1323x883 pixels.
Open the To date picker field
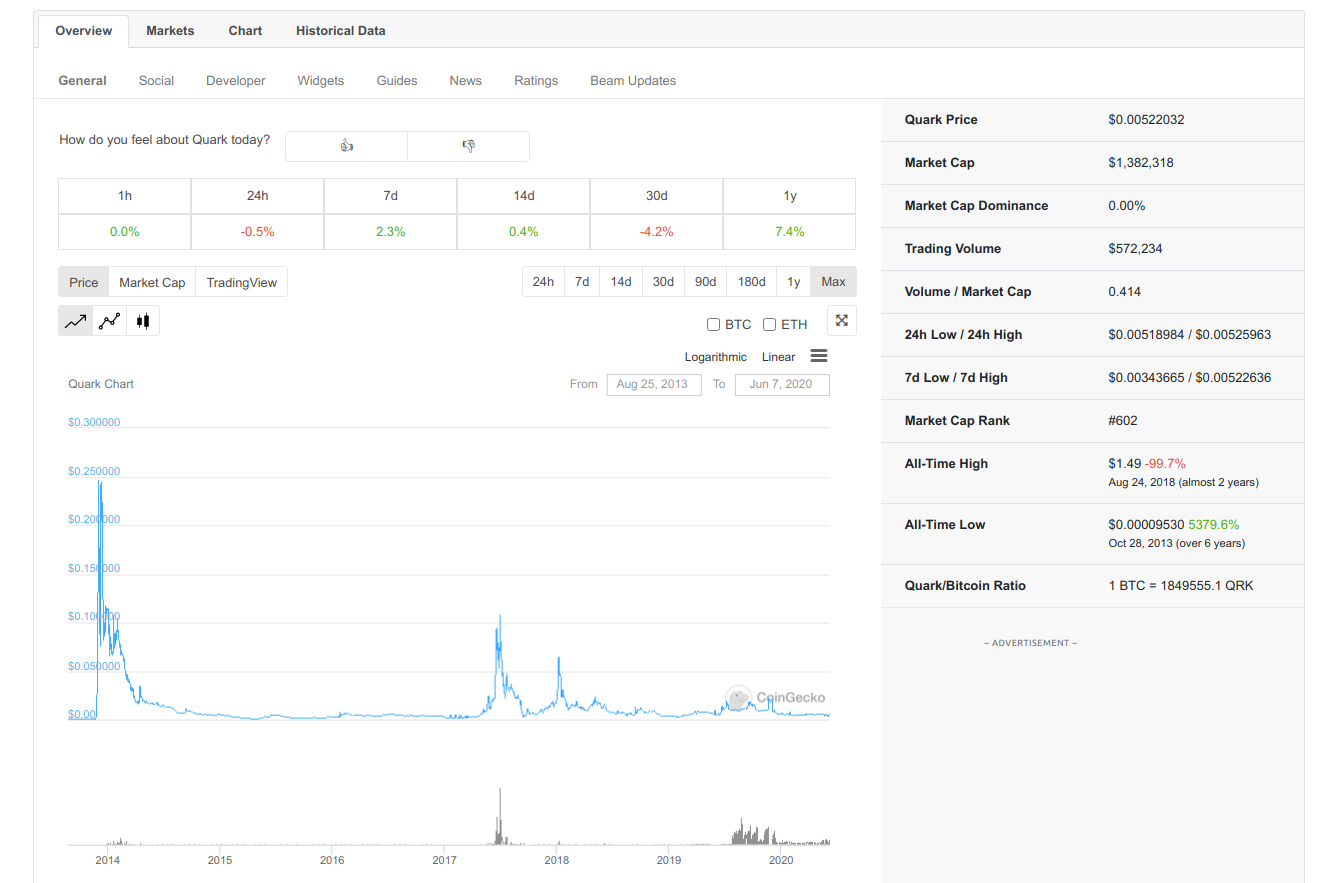[x=781, y=384]
